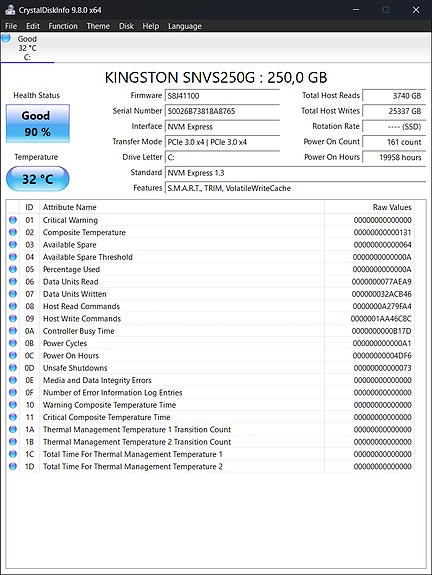Screen dimensions: 432x575
Task: Click the status dot for Unsafe Shutdowns
Action: pos(13,367)
